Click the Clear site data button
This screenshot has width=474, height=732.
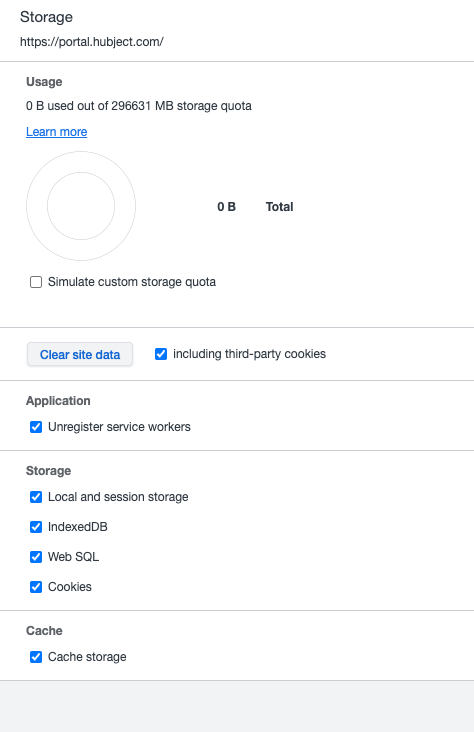tap(80, 354)
